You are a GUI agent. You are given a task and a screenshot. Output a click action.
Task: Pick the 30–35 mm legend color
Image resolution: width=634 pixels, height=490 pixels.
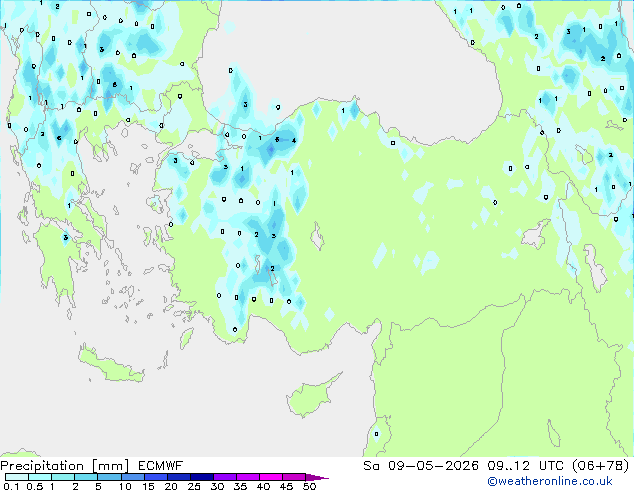224,477
